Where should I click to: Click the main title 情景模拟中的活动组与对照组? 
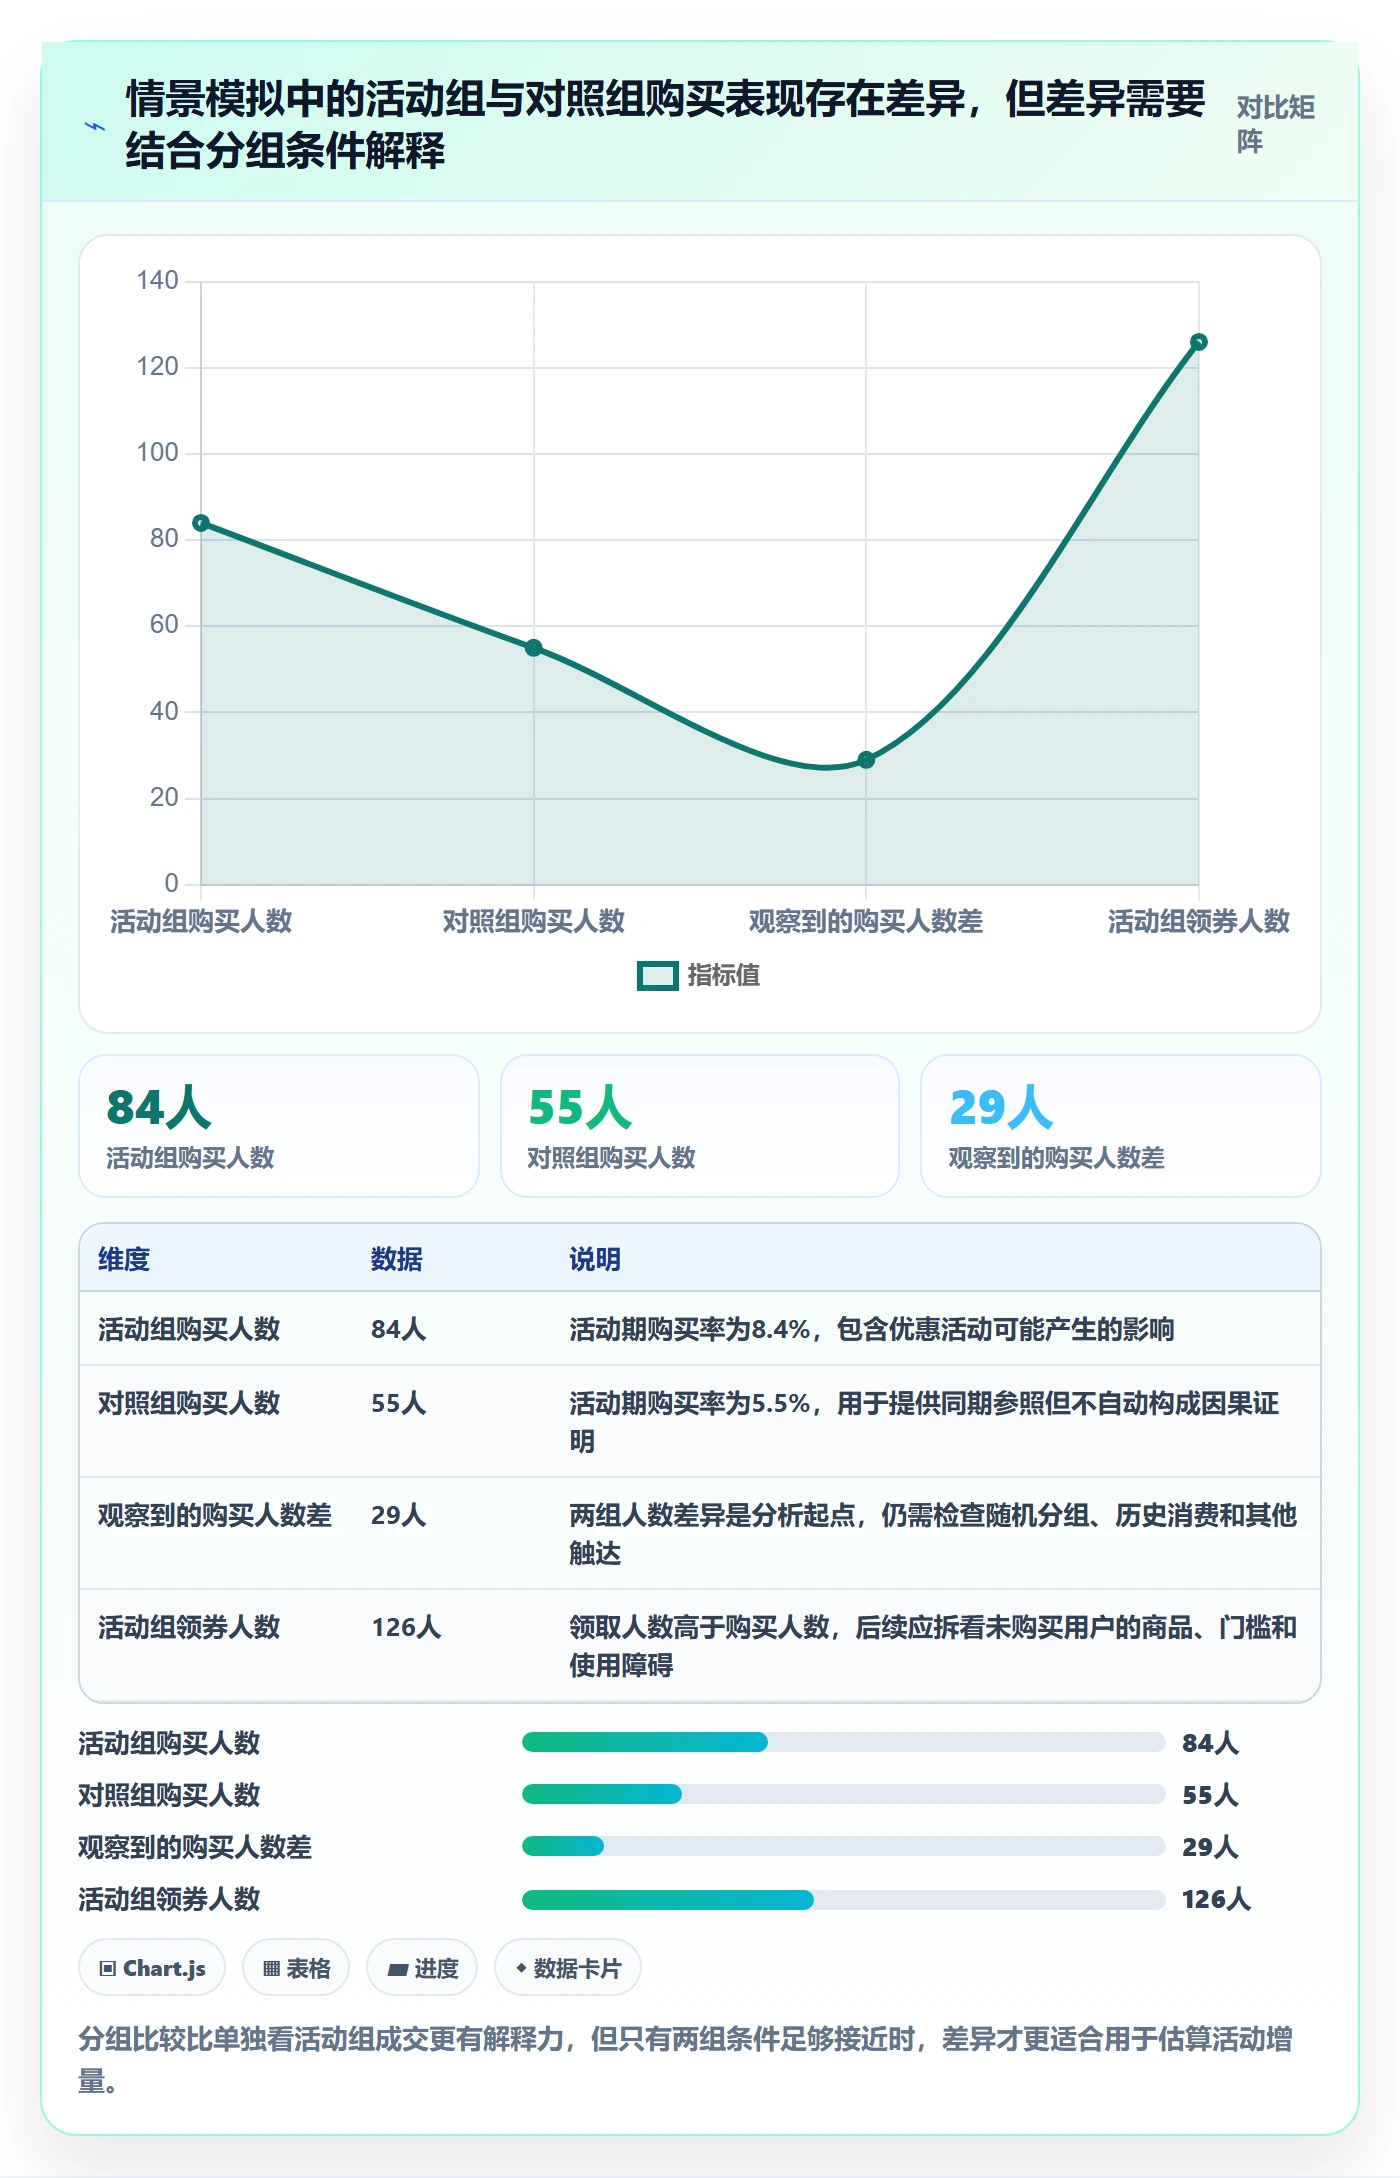point(665,125)
